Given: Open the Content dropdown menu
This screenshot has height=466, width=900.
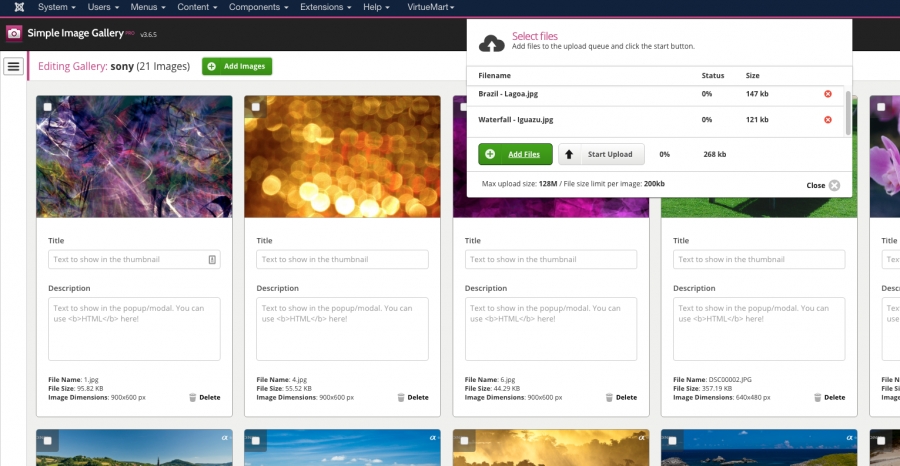Looking at the screenshot, I should tap(197, 7).
